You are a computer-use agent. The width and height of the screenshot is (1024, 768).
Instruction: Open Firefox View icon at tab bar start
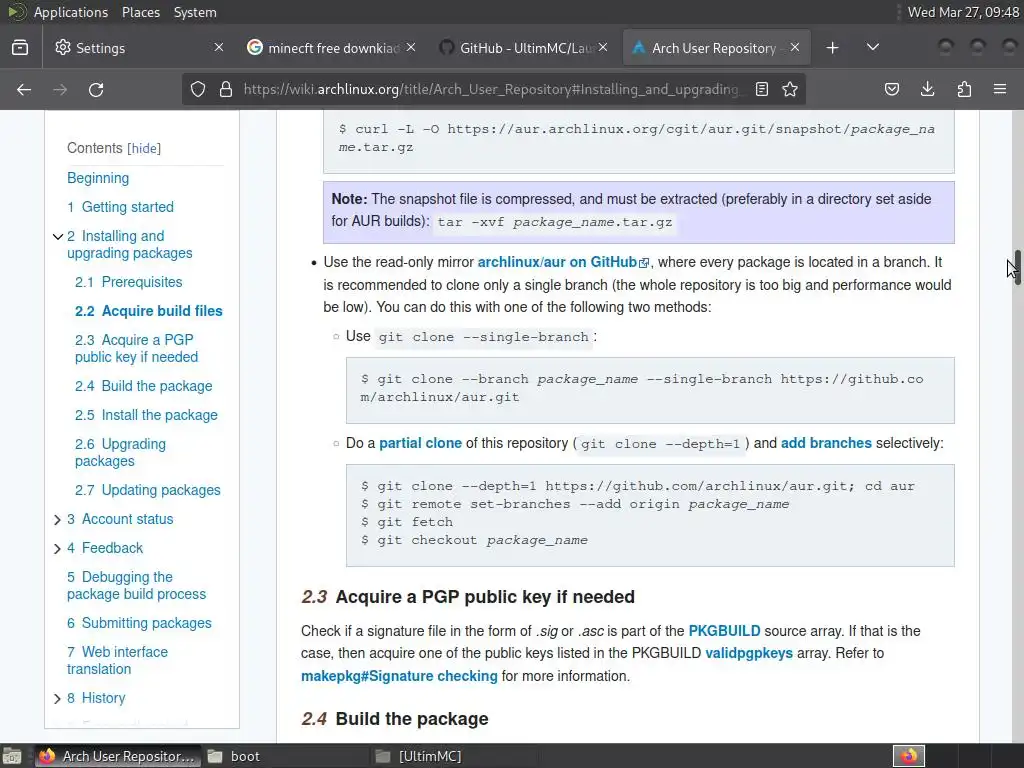pyautogui.click(x=20, y=48)
